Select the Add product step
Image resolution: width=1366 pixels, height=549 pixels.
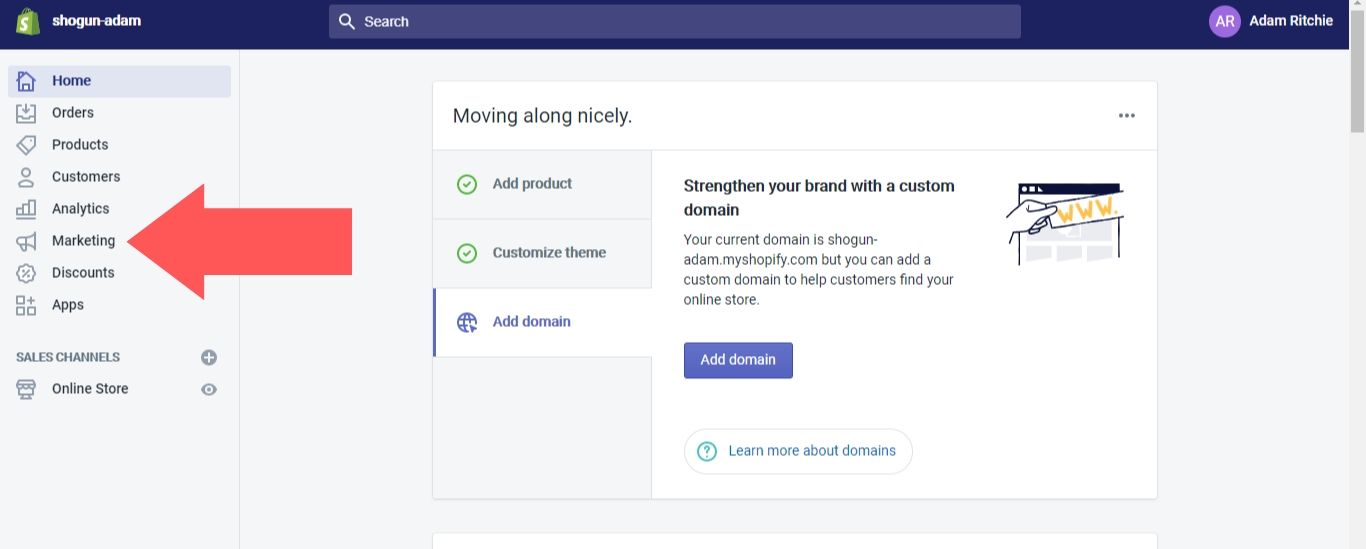pyautogui.click(x=532, y=184)
